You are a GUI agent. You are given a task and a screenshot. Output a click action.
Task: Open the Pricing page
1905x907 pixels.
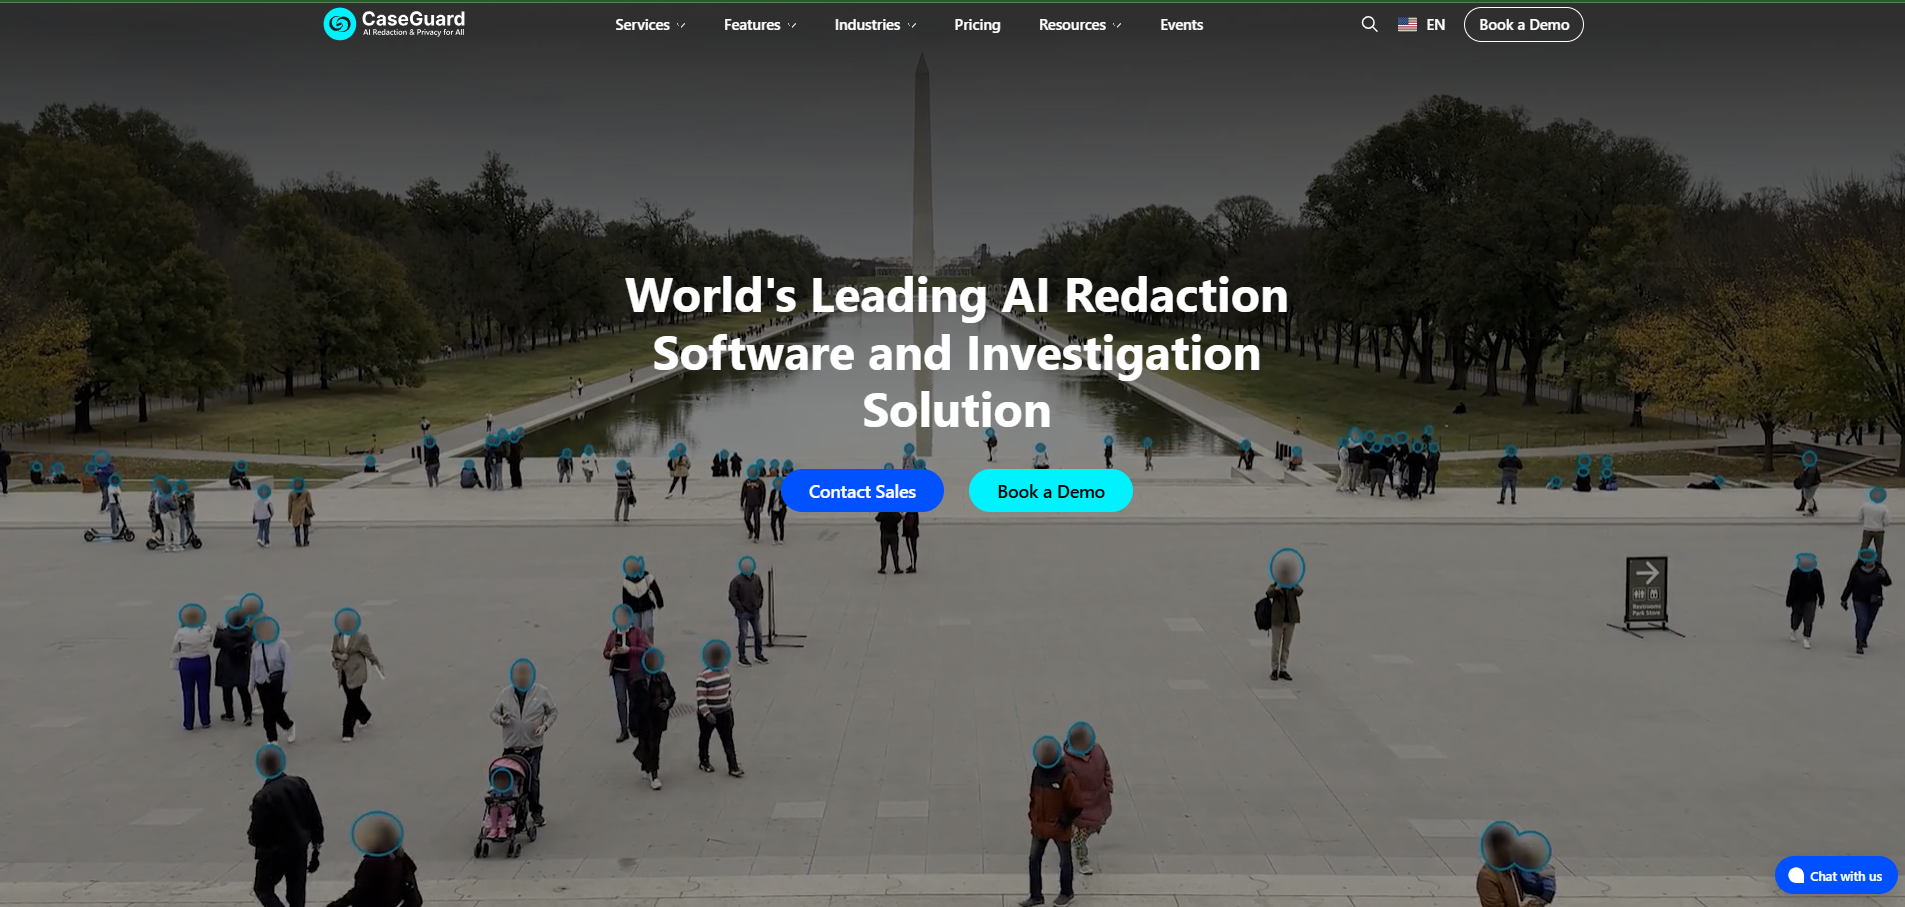(x=977, y=25)
